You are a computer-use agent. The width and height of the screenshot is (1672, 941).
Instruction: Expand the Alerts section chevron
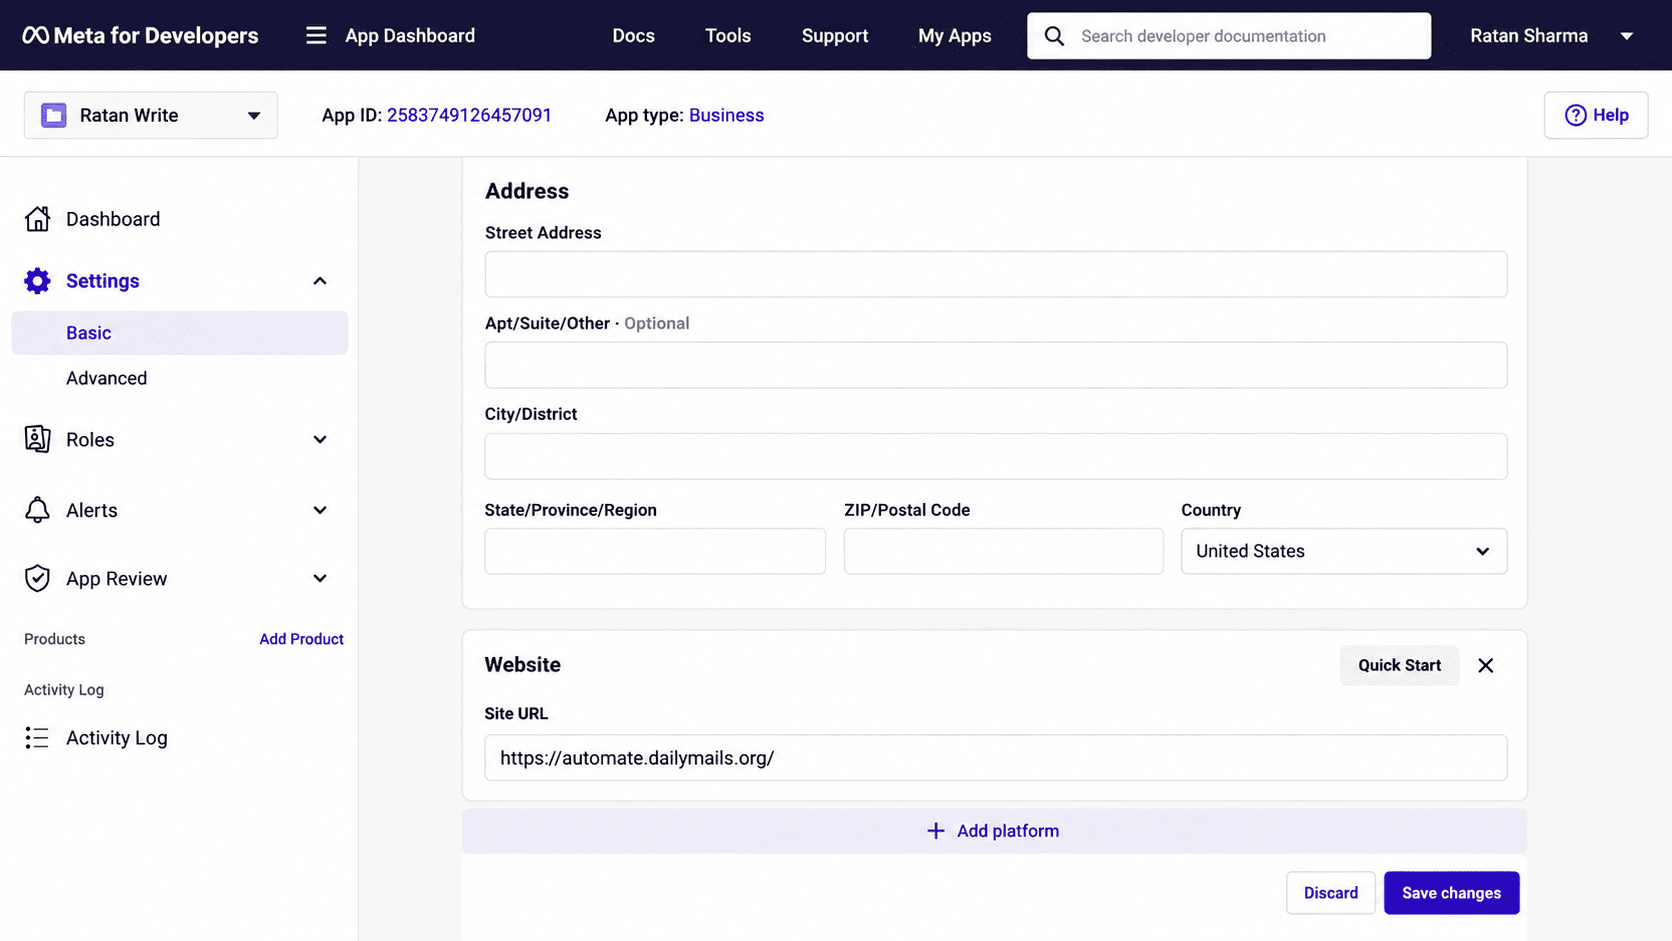point(320,510)
